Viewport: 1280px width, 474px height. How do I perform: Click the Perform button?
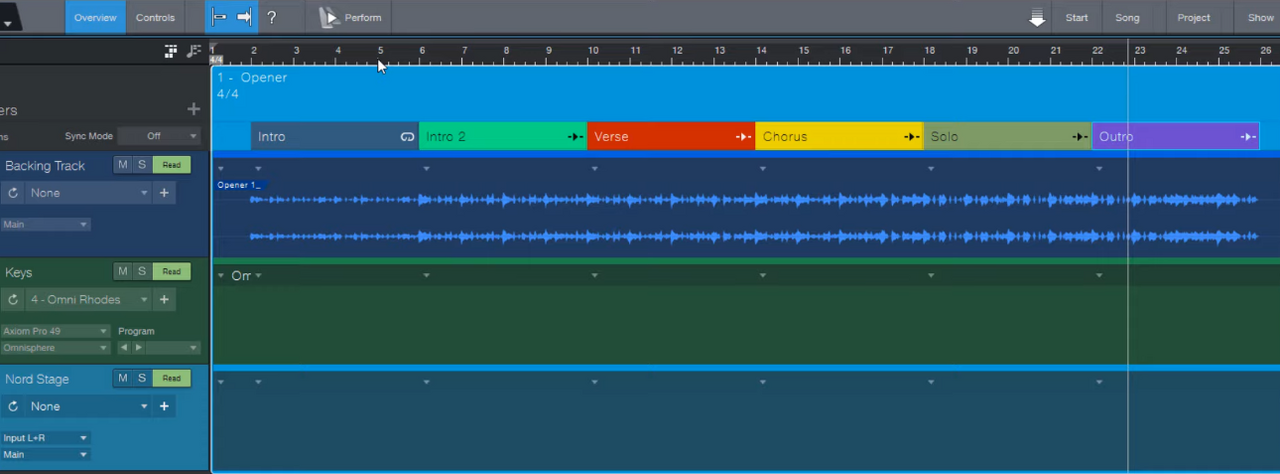(350, 17)
